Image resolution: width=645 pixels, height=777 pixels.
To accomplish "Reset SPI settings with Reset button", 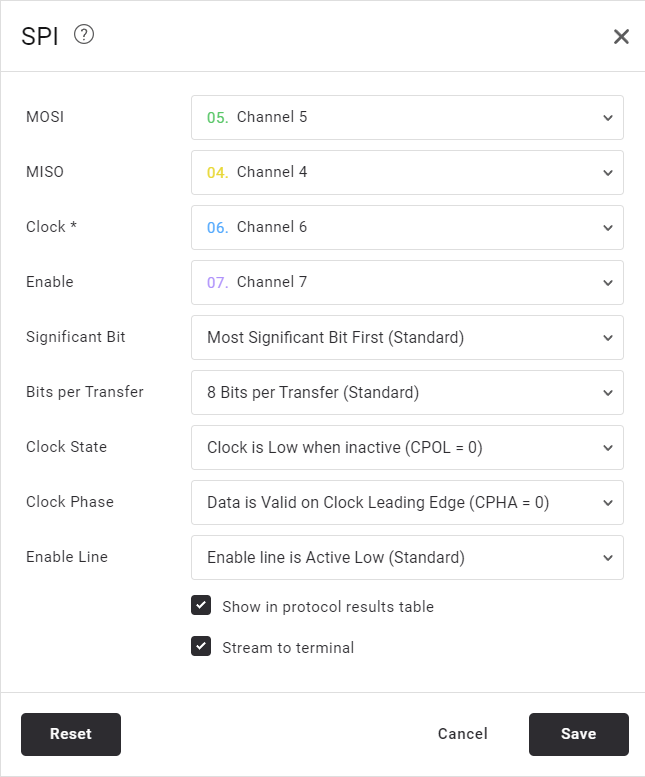I will click(71, 734).
